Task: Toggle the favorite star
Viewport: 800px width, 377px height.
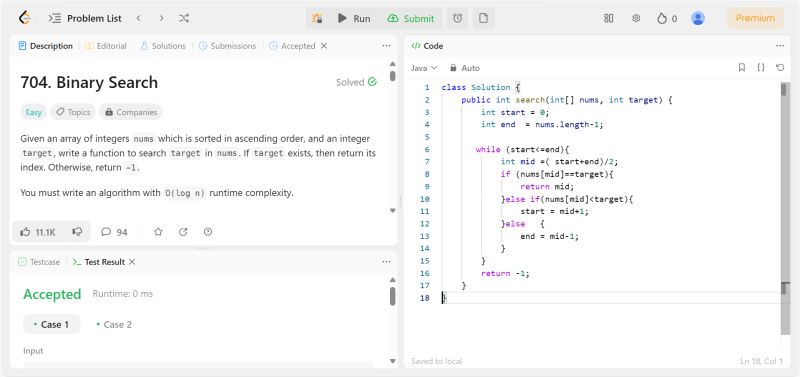Action: (158, 232)
